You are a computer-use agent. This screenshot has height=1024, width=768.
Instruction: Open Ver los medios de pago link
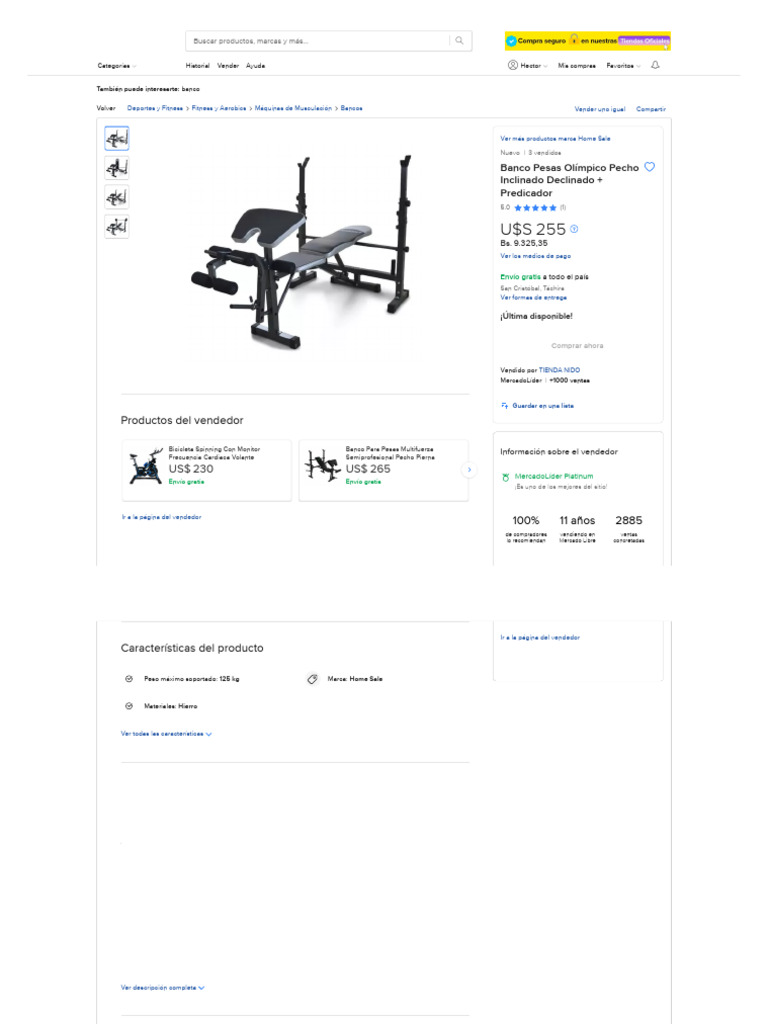tap(536, 256)
